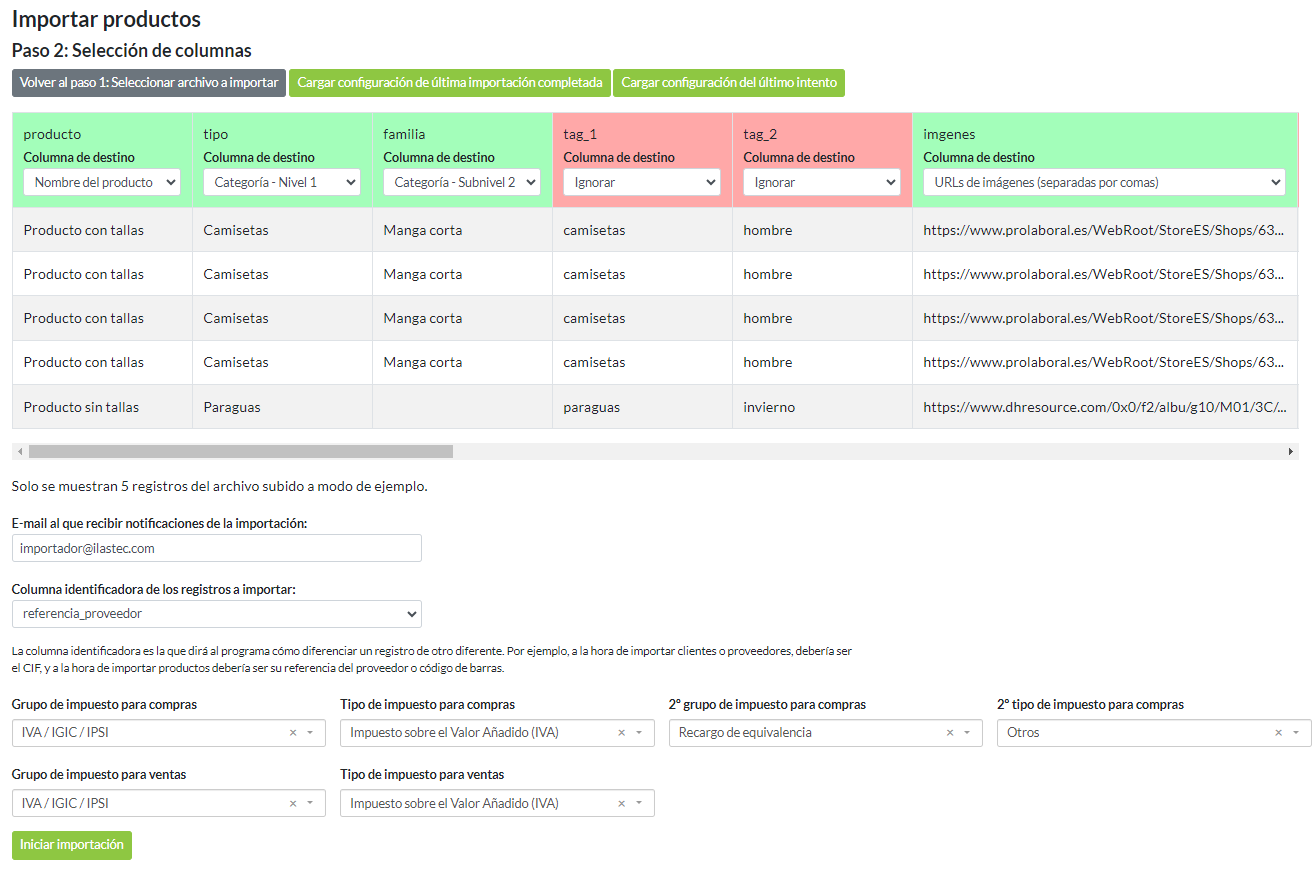Change 'tag_1' column destination from Ignorar
Viewport: 1312px width, 882px height.
tap(641, 182)
